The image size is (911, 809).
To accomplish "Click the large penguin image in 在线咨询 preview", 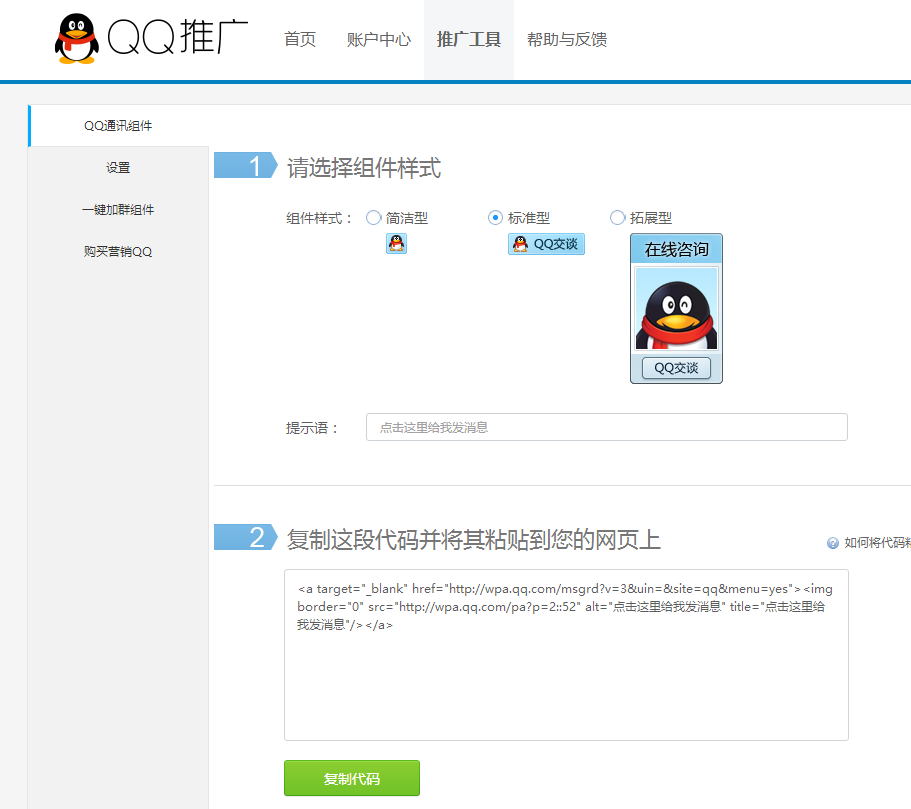I will (x=676, y=309).
